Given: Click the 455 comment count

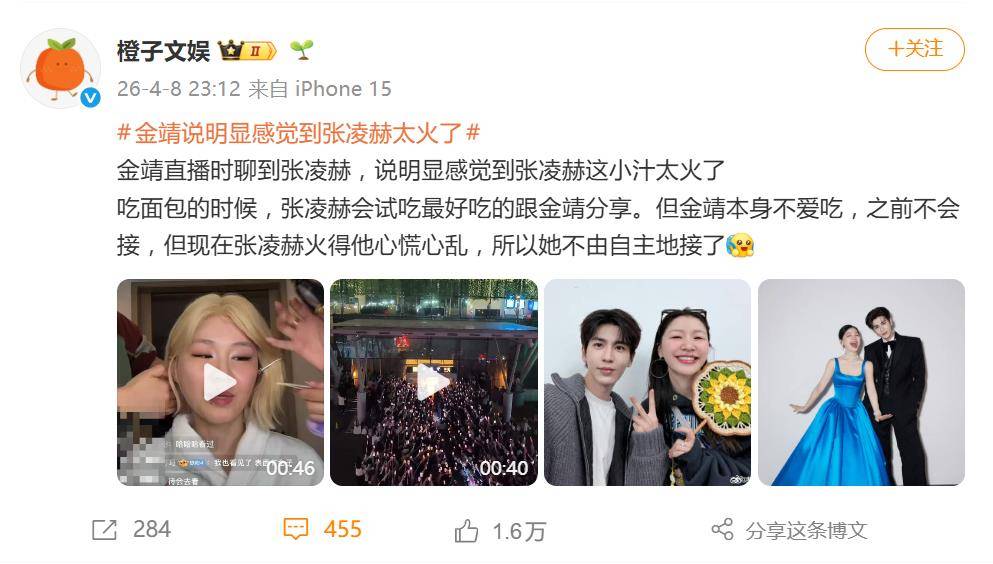Looking at the screenshot, I should [343, 529].
